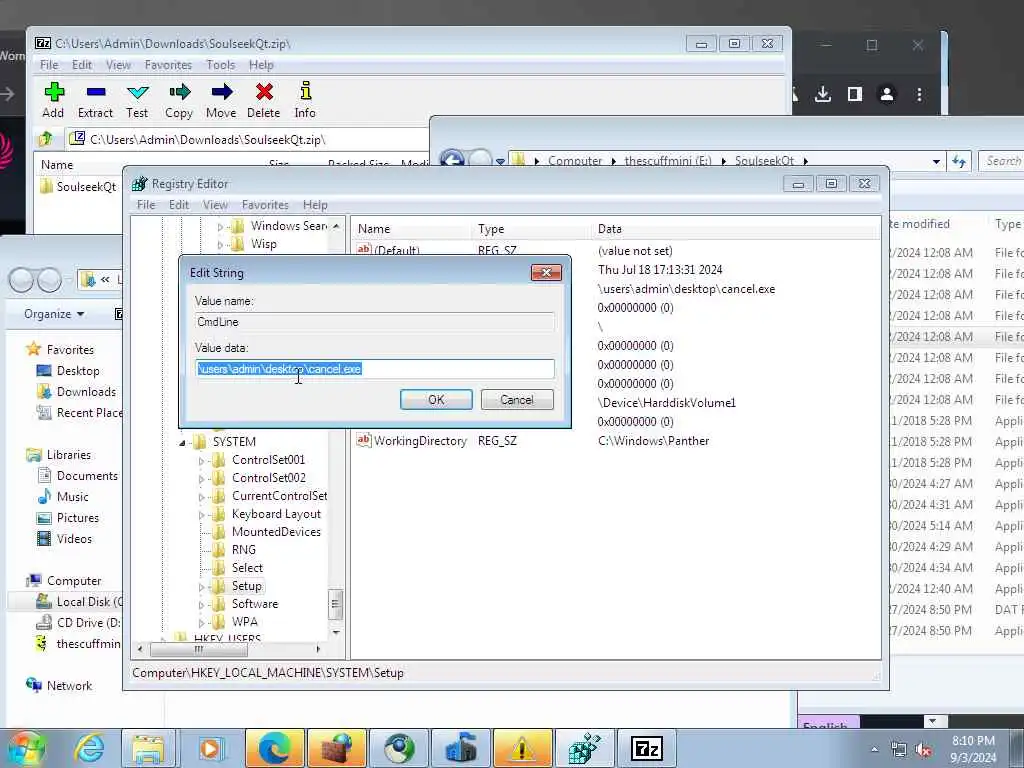Click Organize dropdown in Explorer window

(x=54, y=314)
